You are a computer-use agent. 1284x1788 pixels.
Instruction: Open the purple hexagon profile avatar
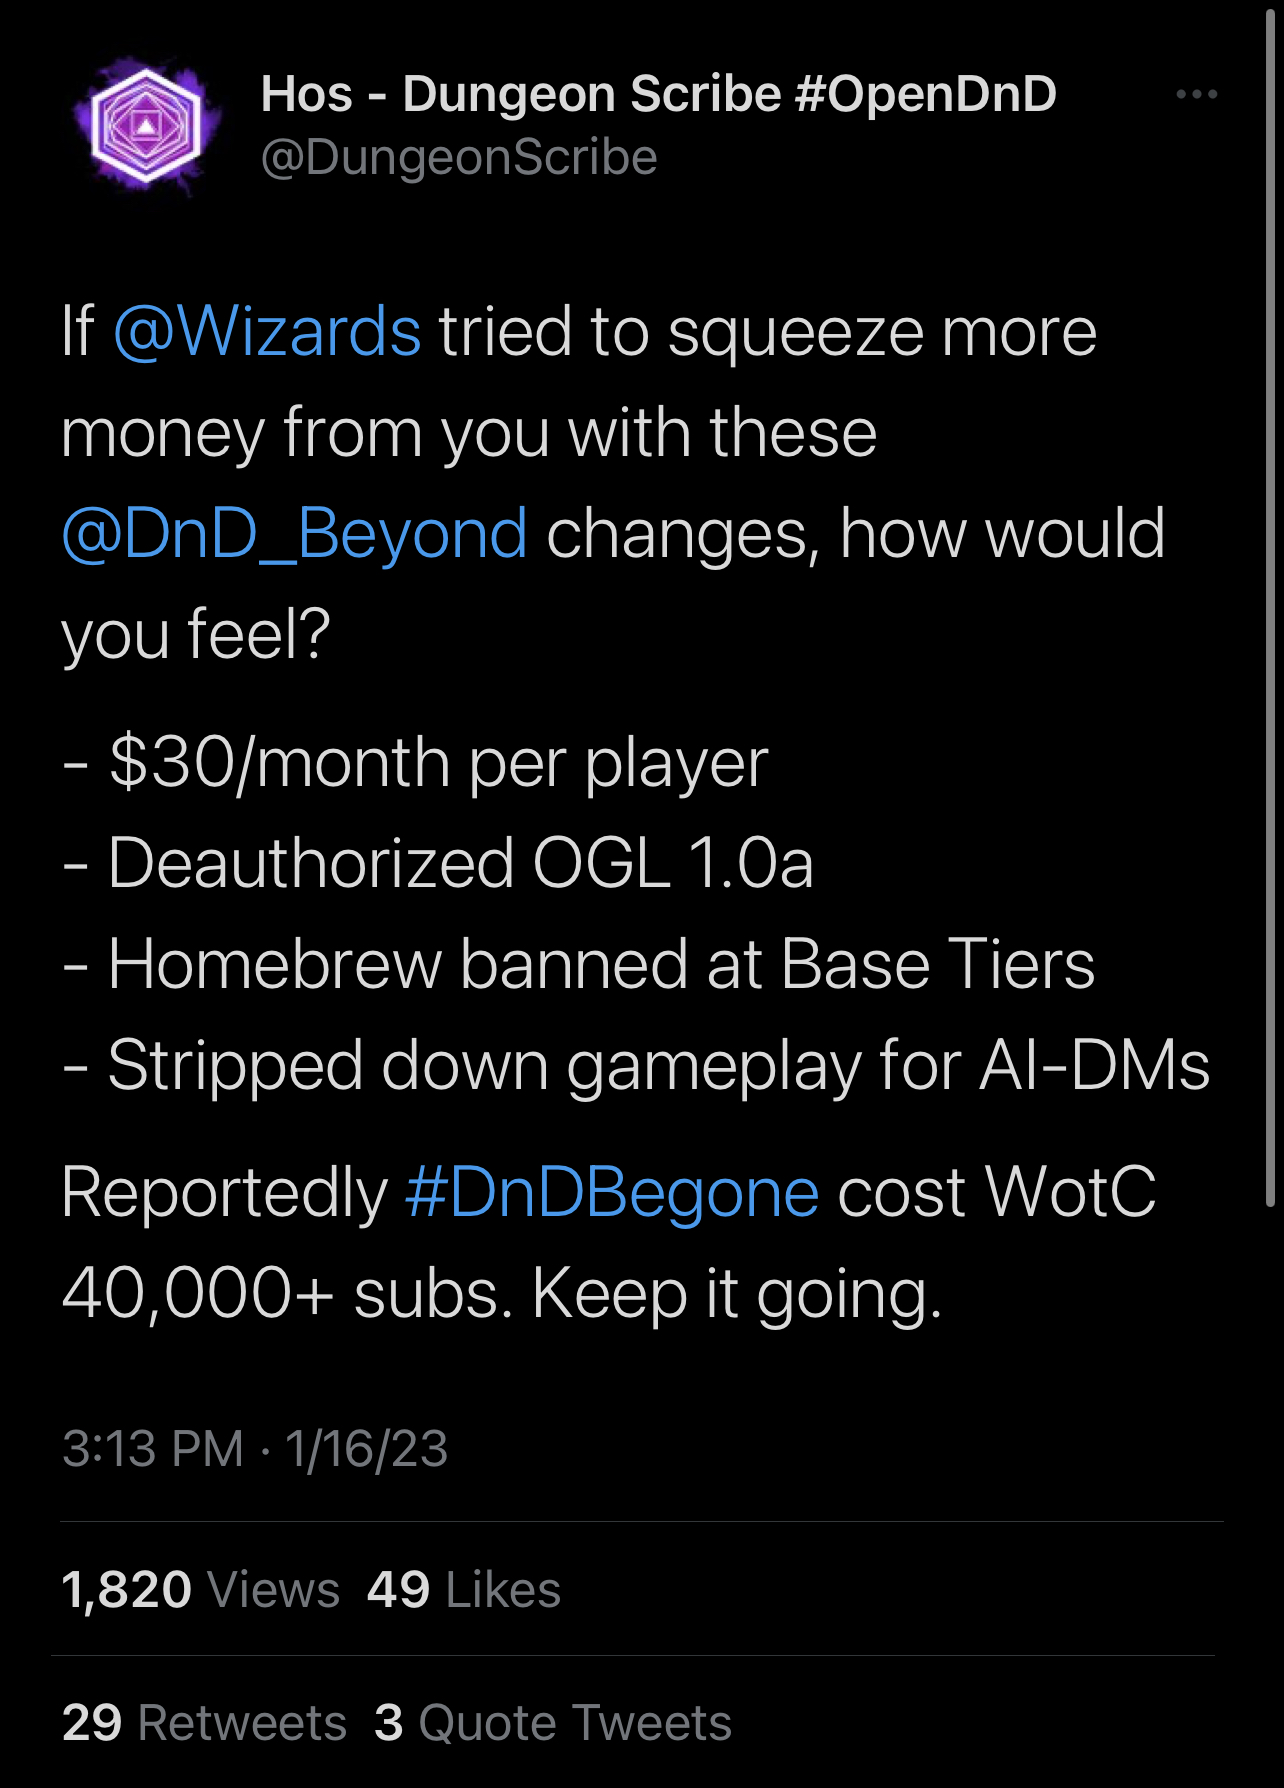click(146, 126)
